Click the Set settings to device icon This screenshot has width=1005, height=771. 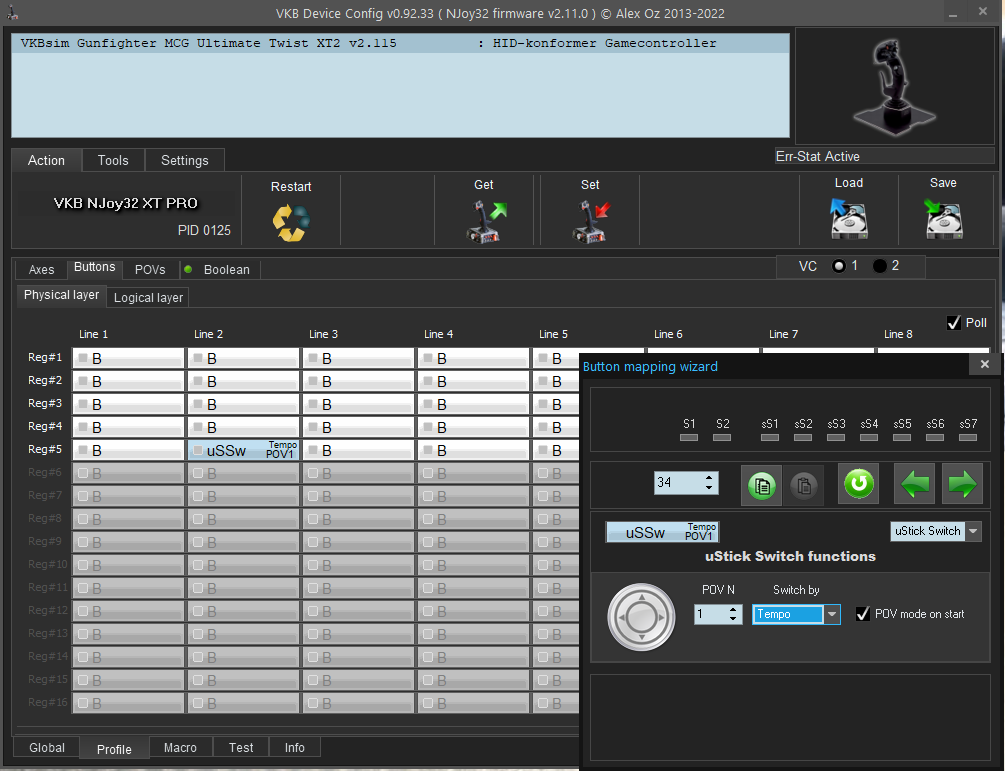(591, 220)
